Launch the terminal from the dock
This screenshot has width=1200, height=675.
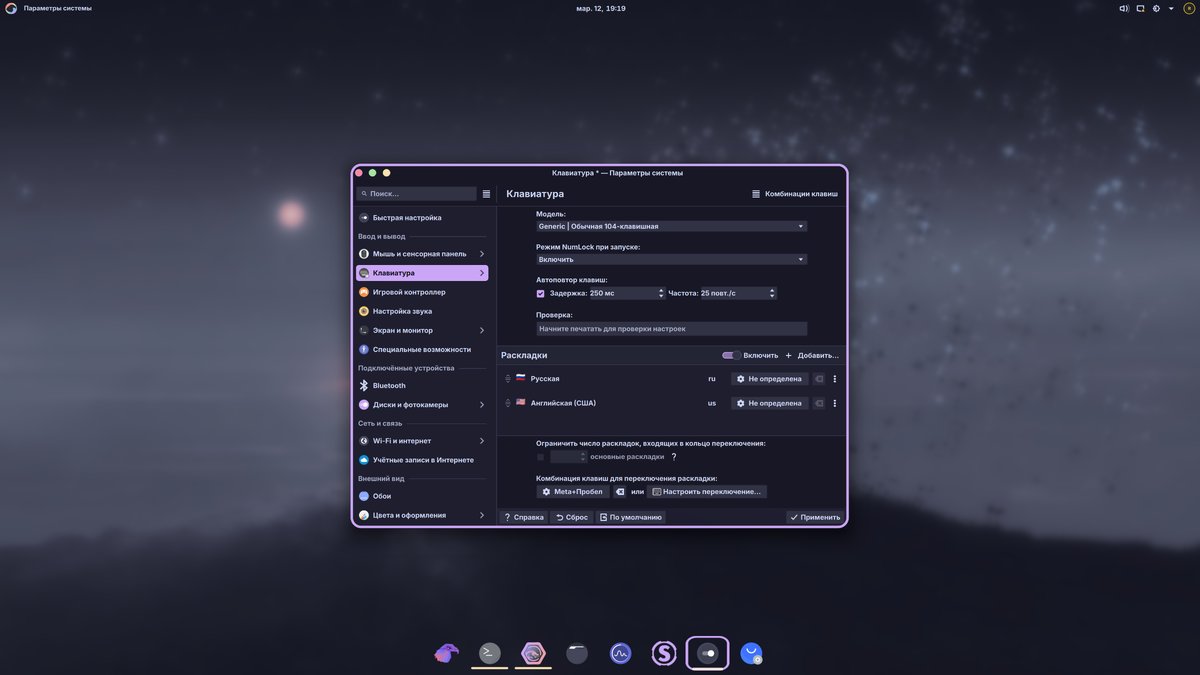coord(489,654)
